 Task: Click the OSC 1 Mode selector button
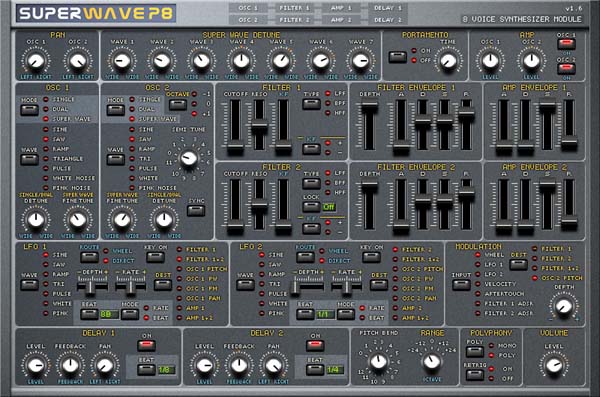[x=29, y=110]
